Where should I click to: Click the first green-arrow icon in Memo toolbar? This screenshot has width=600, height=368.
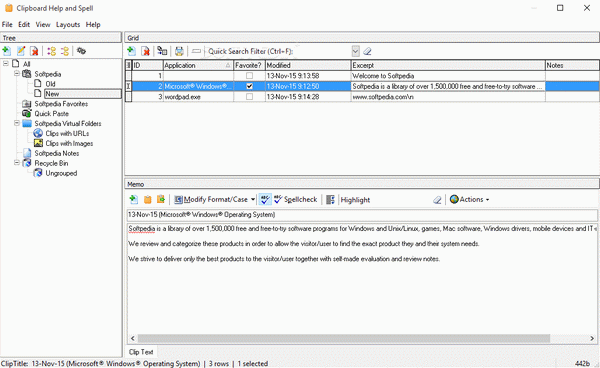(x=134, y=199)
